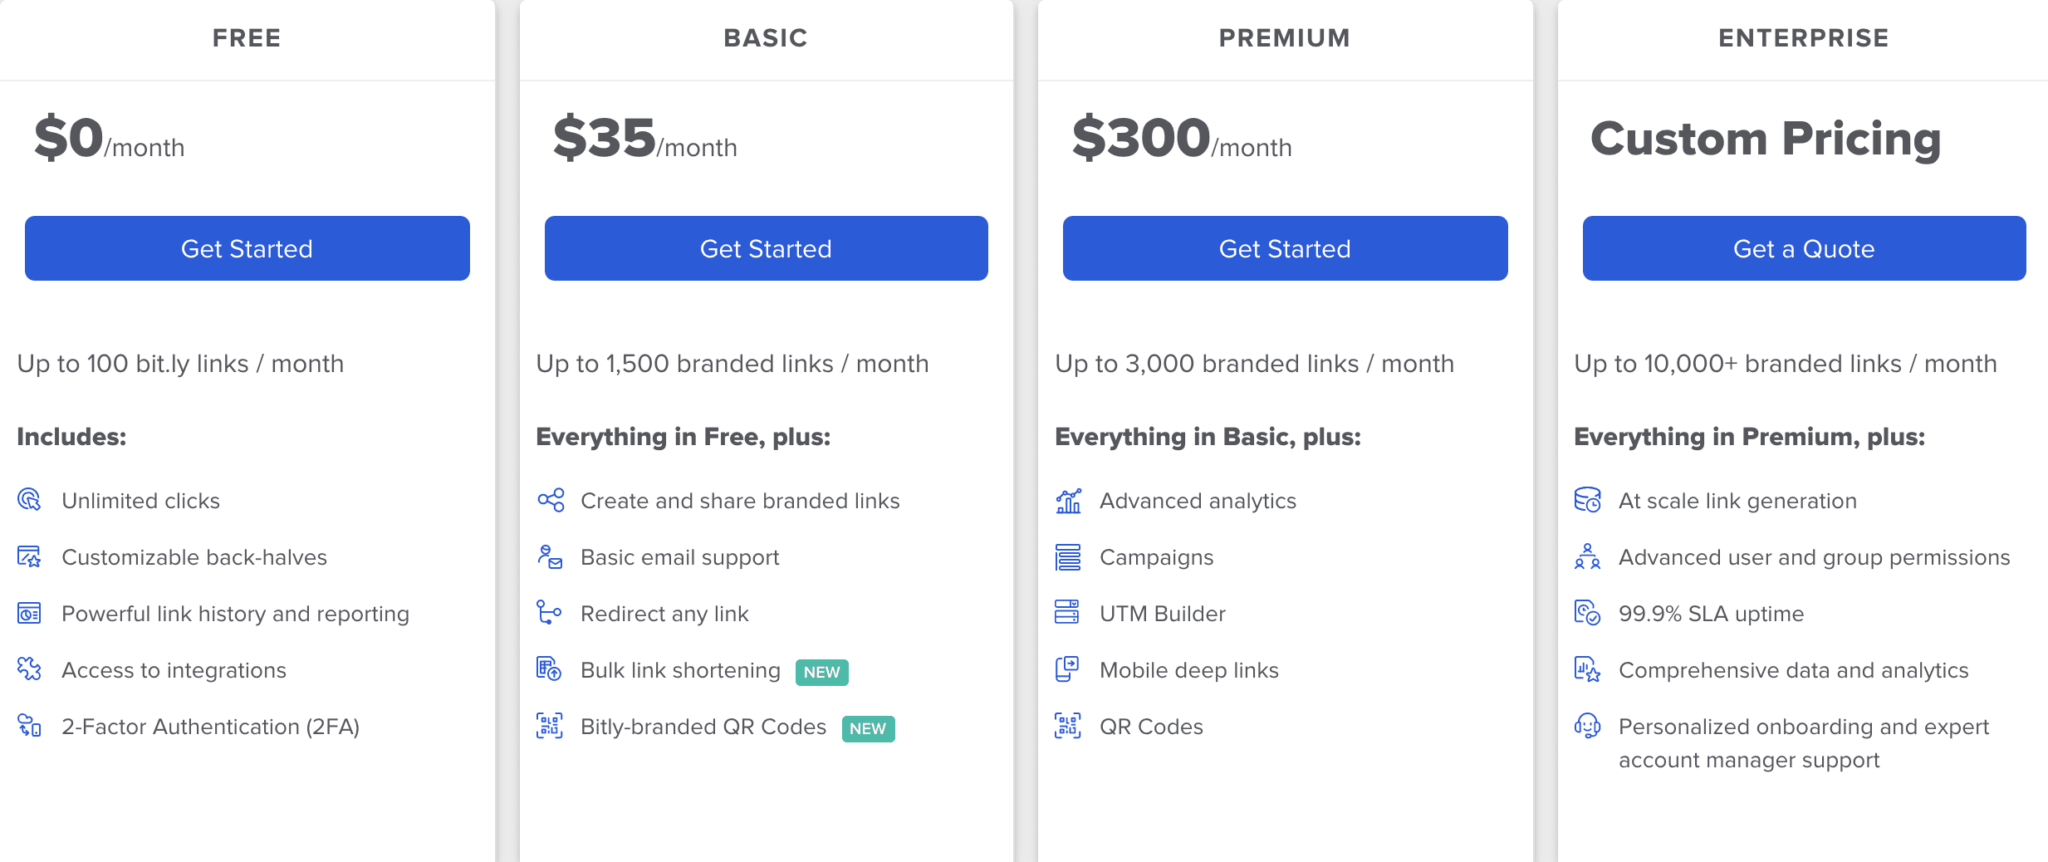Image resolution: width=2048 pixels, height=862 pixels.
Task: Click the UTM Builder icon
Action: [x=1068, y=612]
